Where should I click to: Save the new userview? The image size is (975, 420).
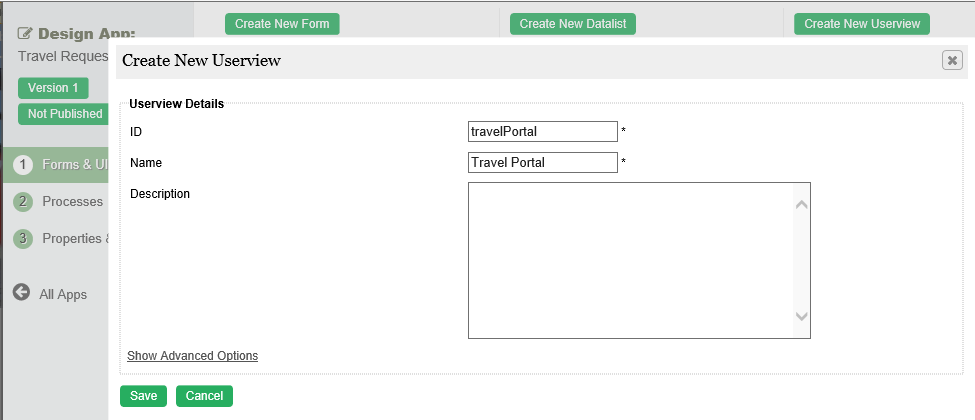[x=144, y=396]
